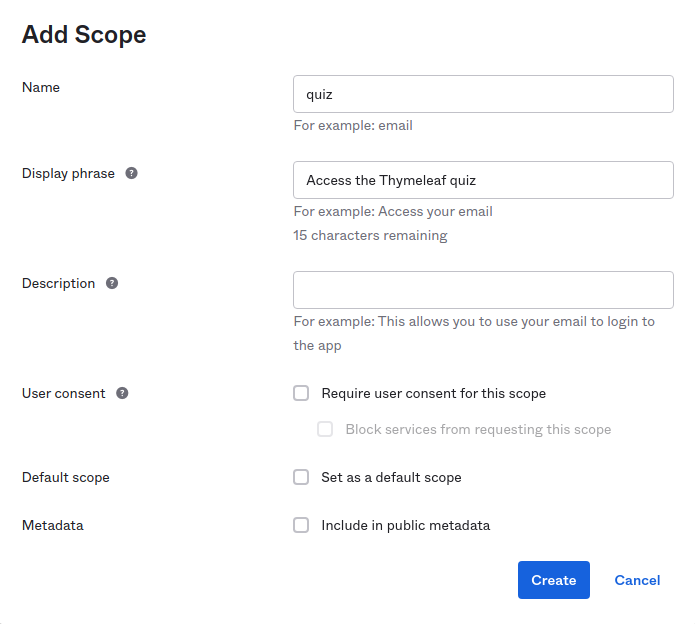Select the User consent label text

coord(63,393)
